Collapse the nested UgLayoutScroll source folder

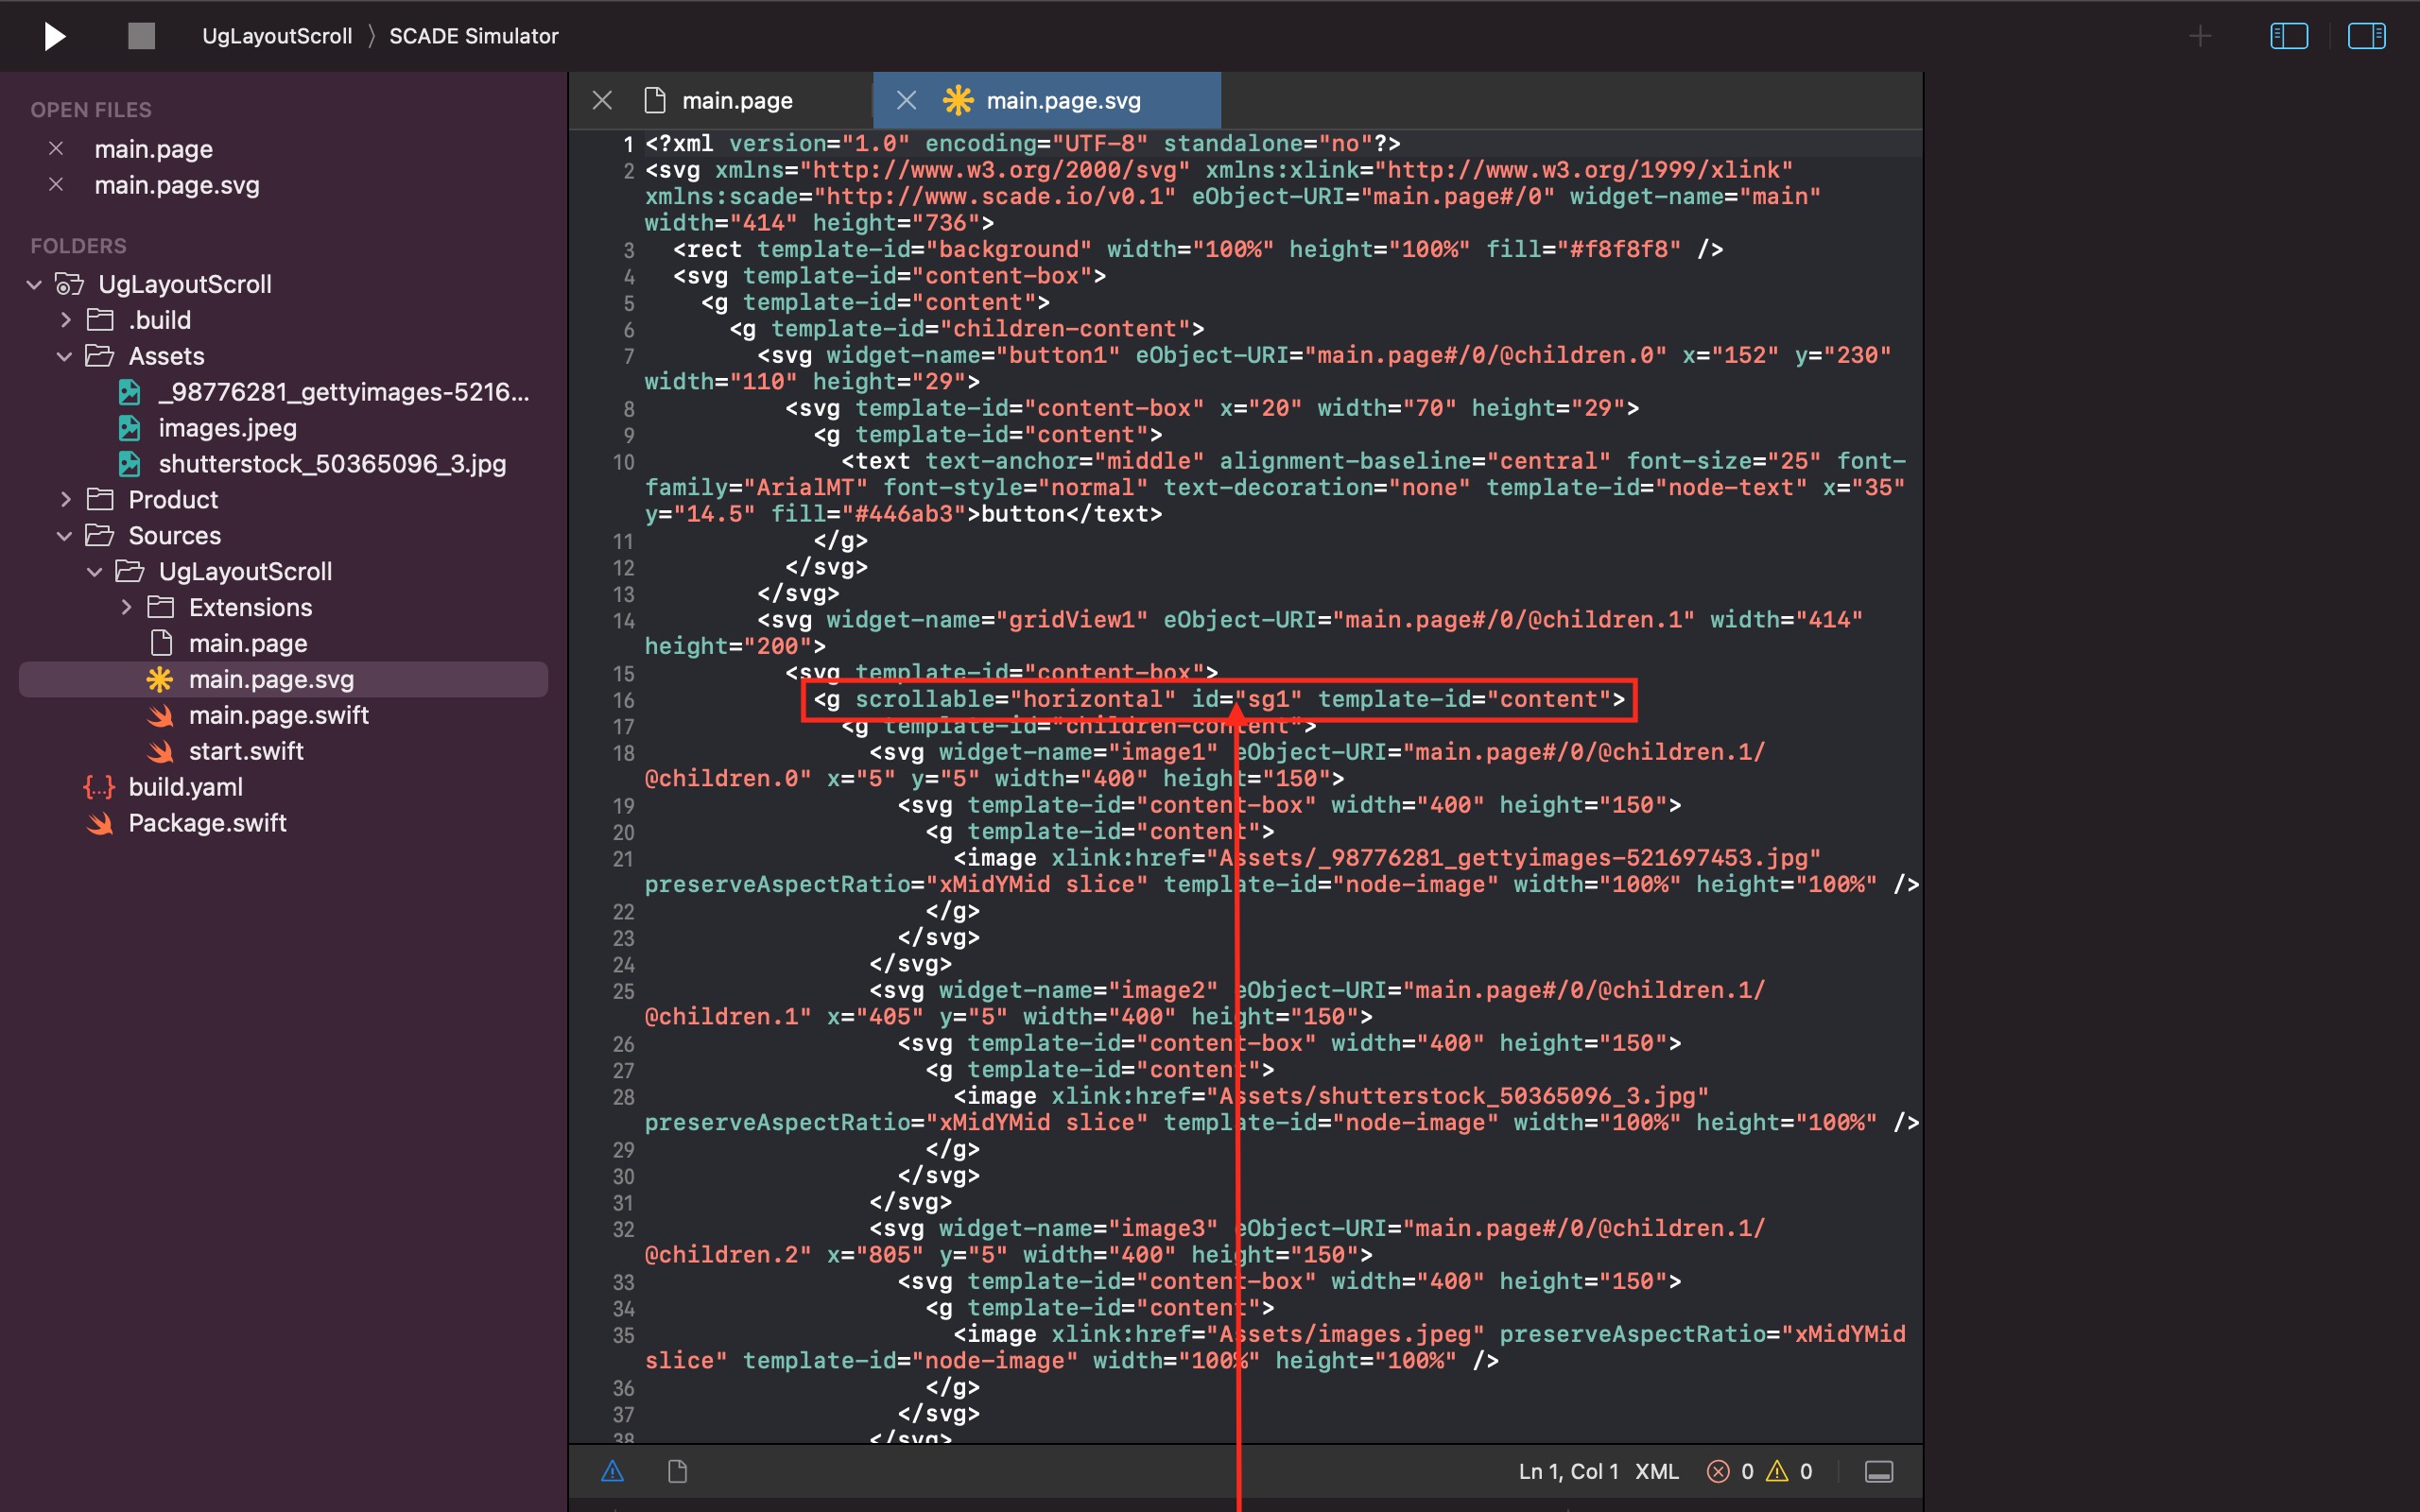click(x=94, y=571)
